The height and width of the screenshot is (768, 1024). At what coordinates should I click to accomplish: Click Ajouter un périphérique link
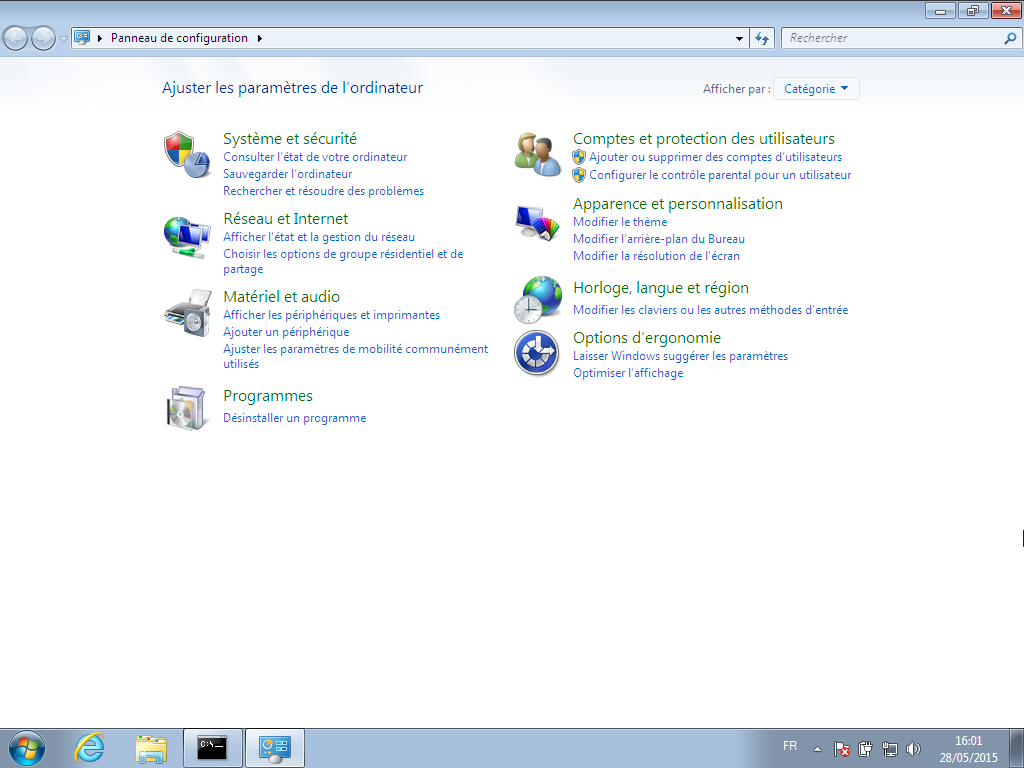pos(286,332)
